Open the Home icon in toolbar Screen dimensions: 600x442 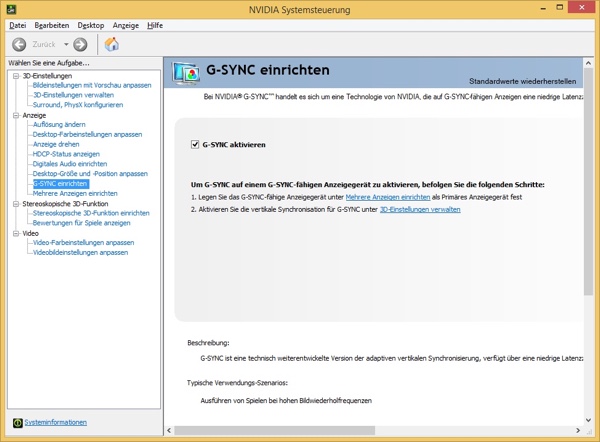pos(111,44)
